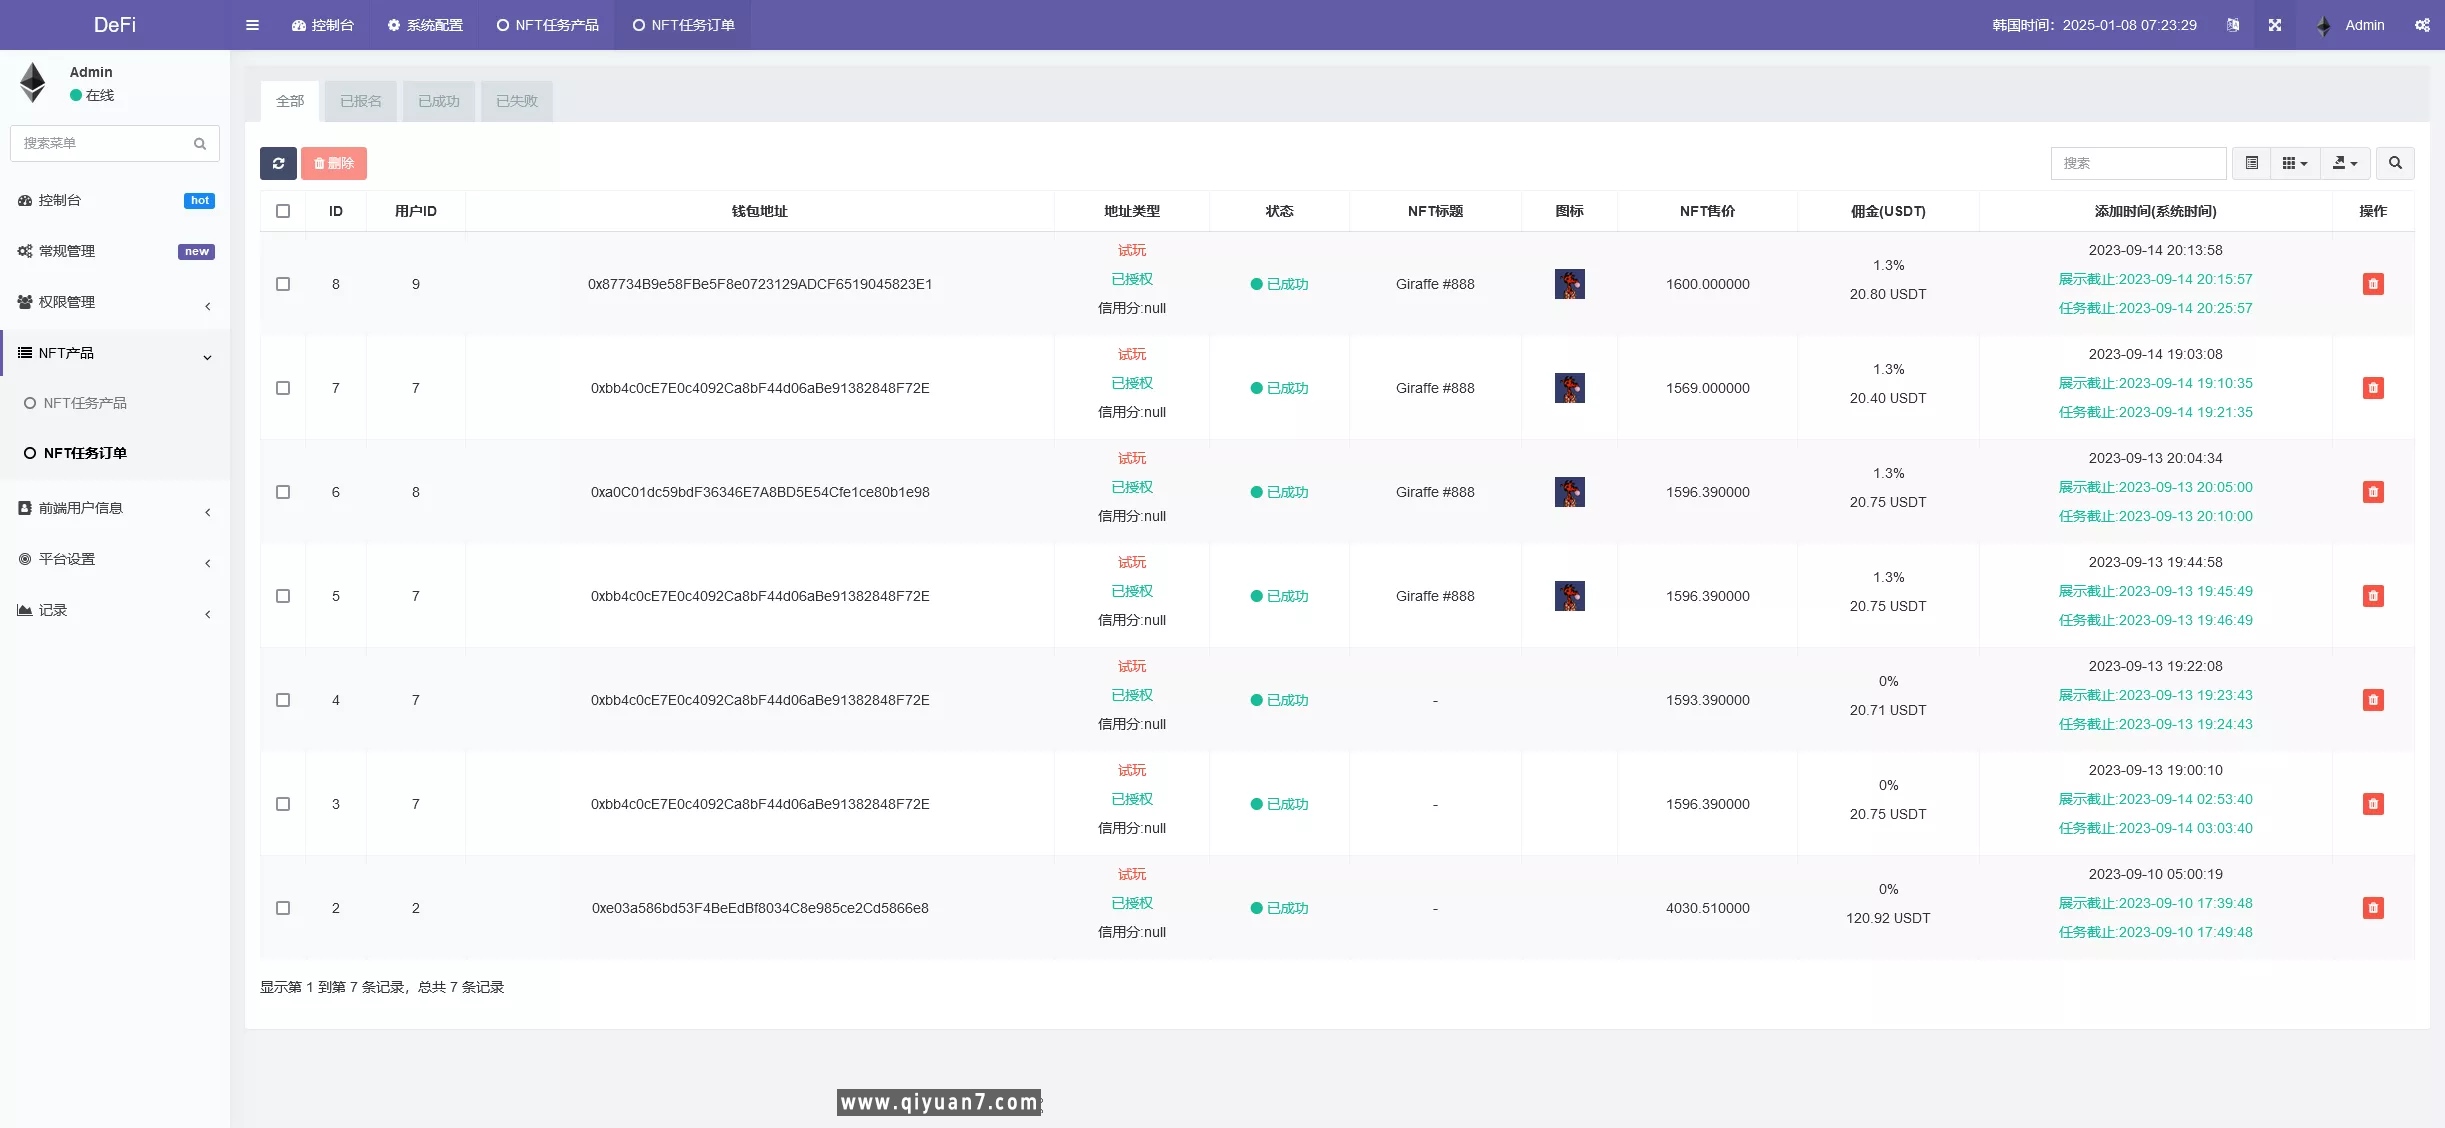Click the red 删除 button
The width and height of the screenshot is (2445, 1128).
[334, 163]
